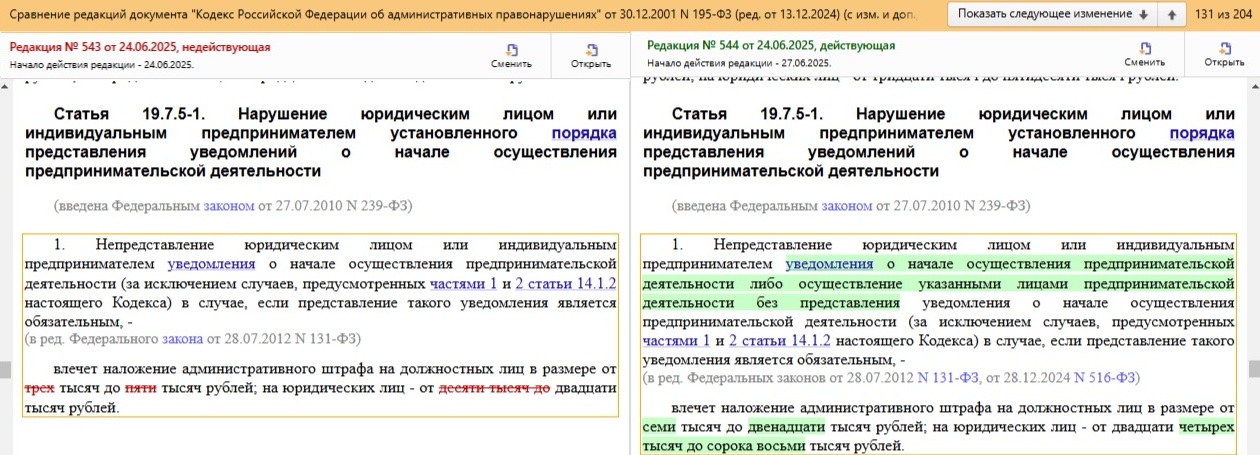Click right pane 'Начало действия редакции - 27.06.2025.'
The width and height of the screenshot is (1260, 455).
(739, 64)
